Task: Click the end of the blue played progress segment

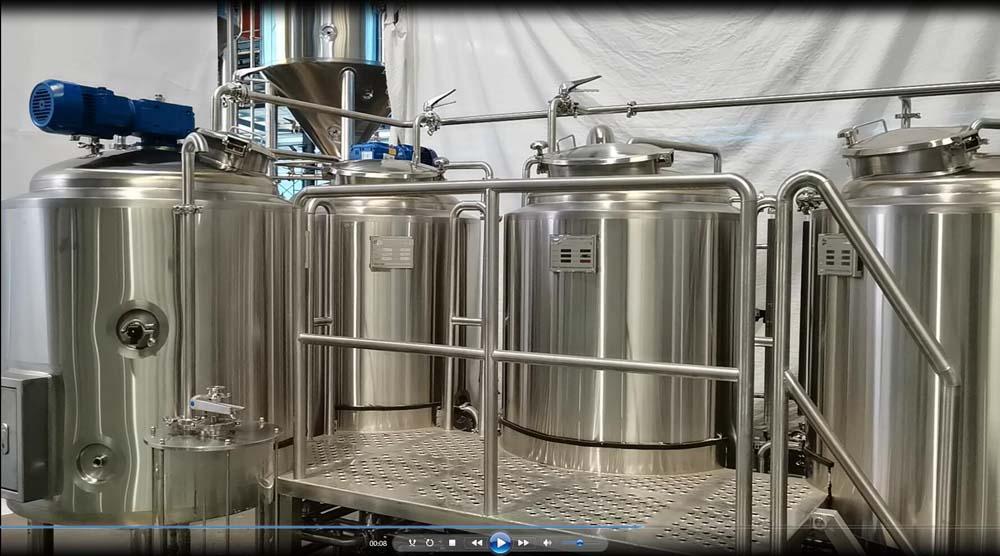Action: coord(641,527)
